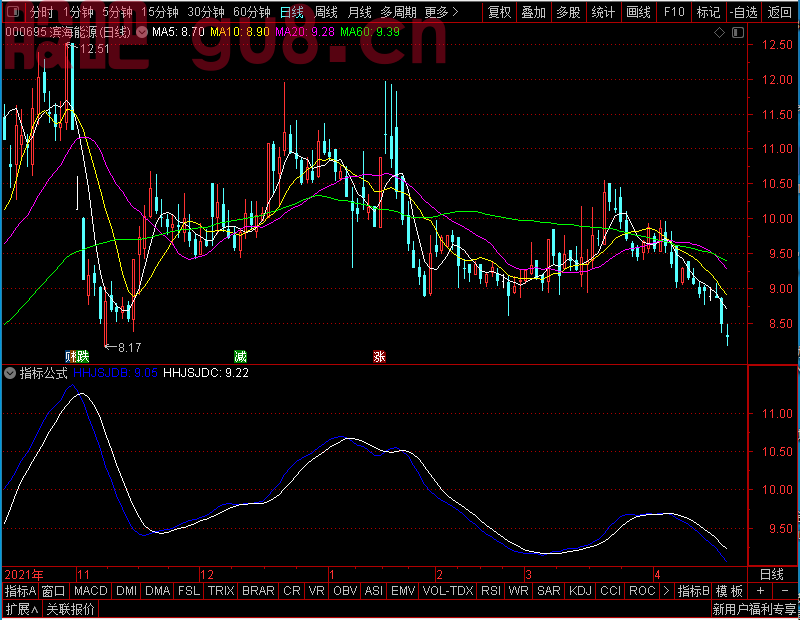This screenshot has width=800, height=620.
Task: Switch indicator to MACD
Action: tap(91, 591)
